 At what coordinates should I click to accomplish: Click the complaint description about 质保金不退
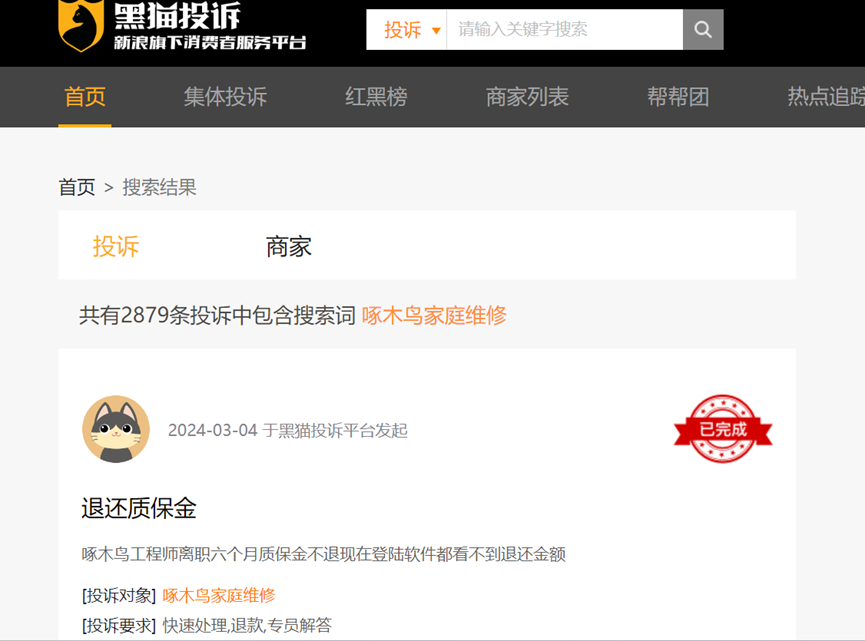coord(324,554)
